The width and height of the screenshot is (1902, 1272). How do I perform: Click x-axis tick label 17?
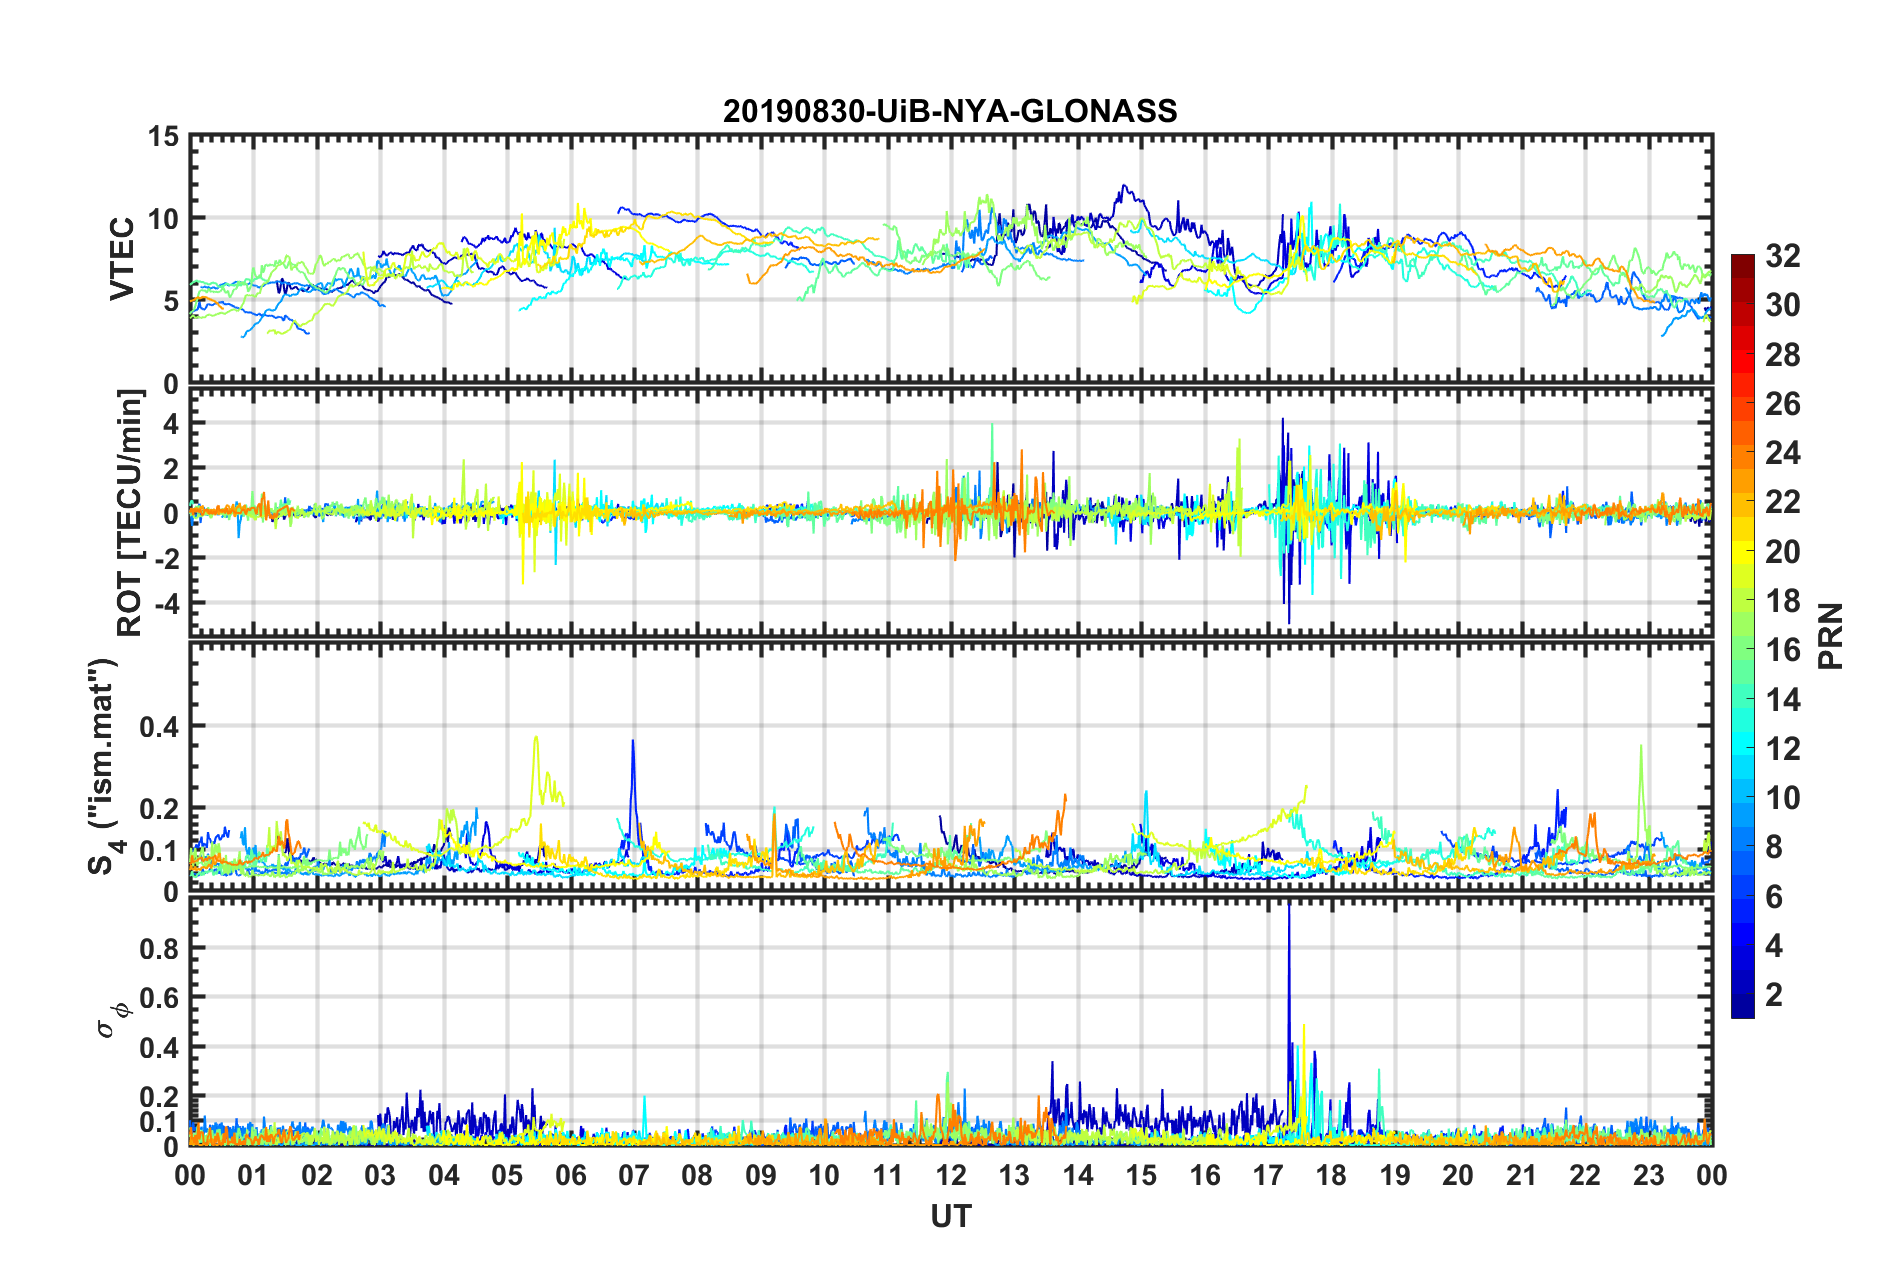tap(1268, 1175)
